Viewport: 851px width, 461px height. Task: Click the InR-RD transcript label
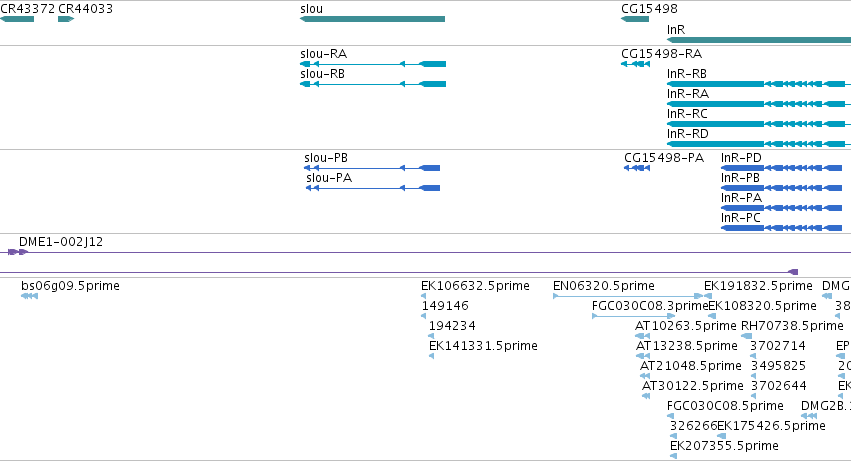tap(688, 134)
